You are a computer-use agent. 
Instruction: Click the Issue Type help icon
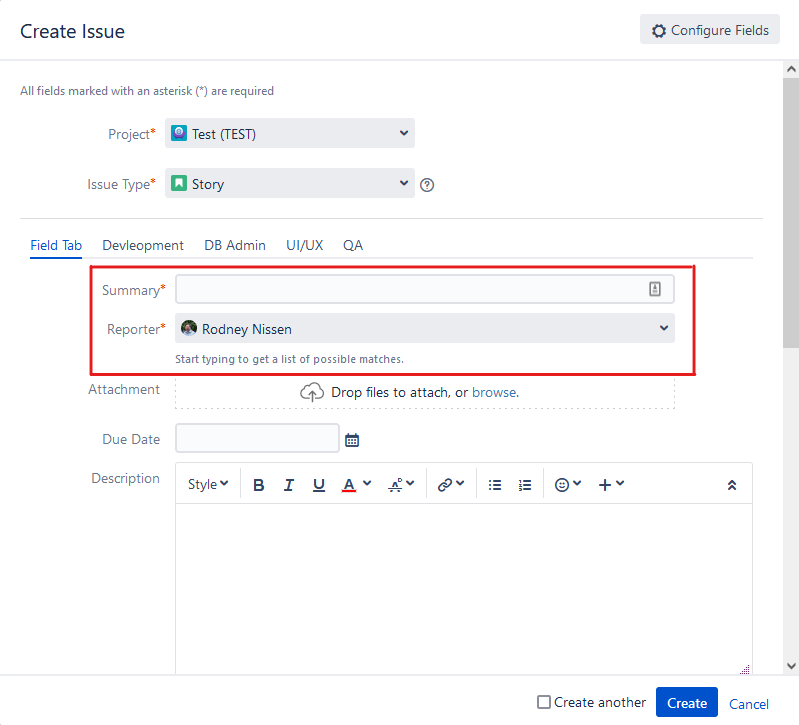click(427, 185)
